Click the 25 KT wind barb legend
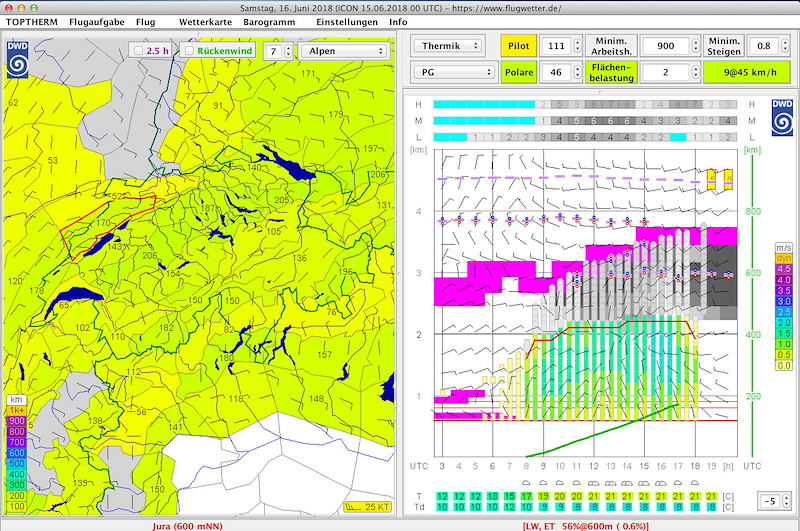The height and width of the screenshot is (531, 800). (x=367, y=507)
